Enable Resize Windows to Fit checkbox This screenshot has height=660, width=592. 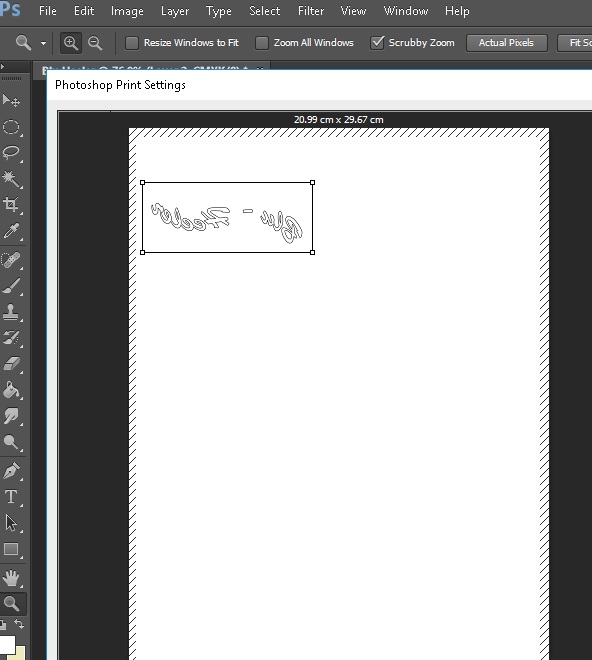pyautogui.click(x=132, y=43)
